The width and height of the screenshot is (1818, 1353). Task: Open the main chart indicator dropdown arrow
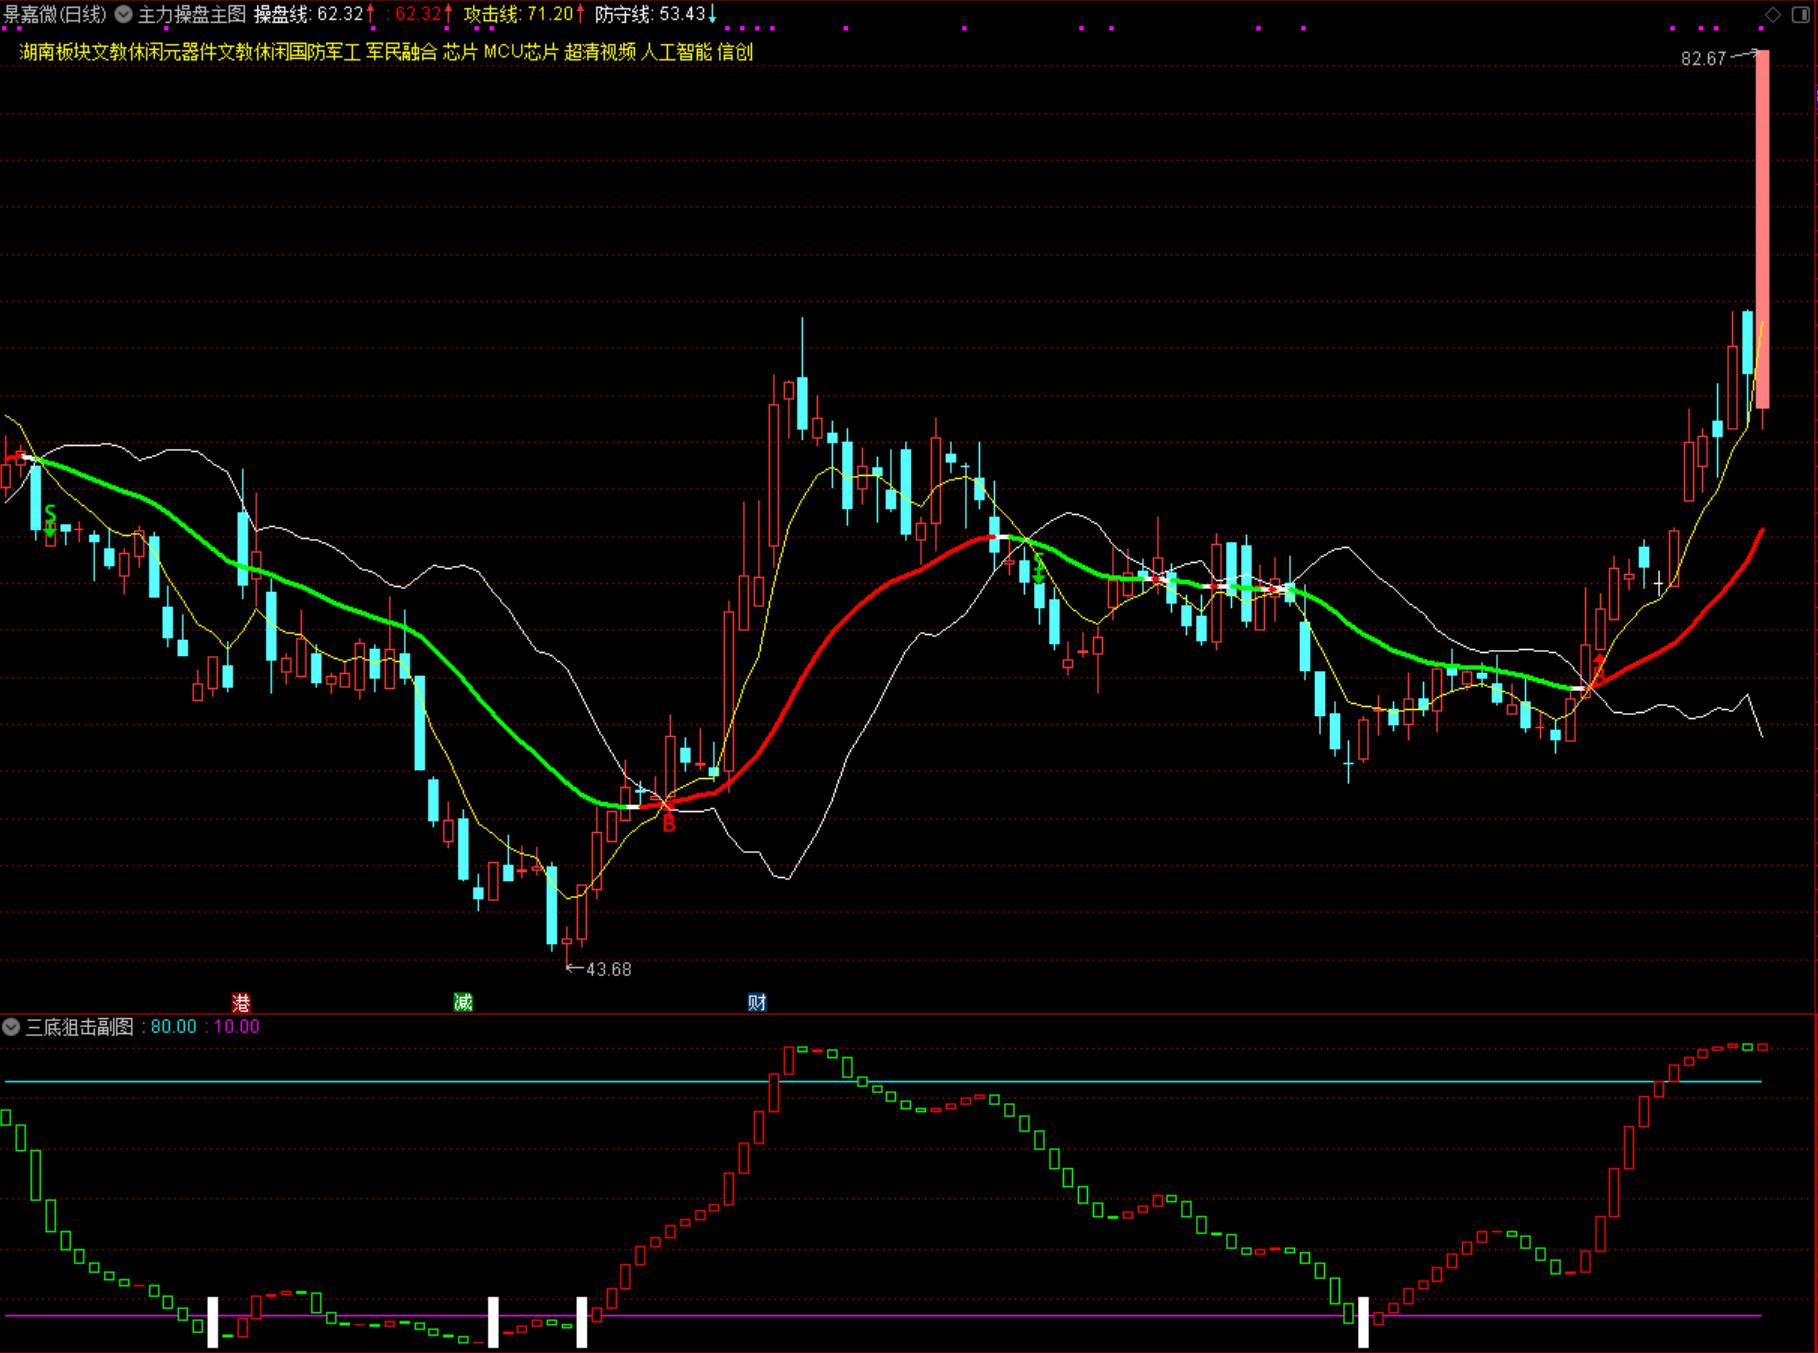(x=123, y=14)
